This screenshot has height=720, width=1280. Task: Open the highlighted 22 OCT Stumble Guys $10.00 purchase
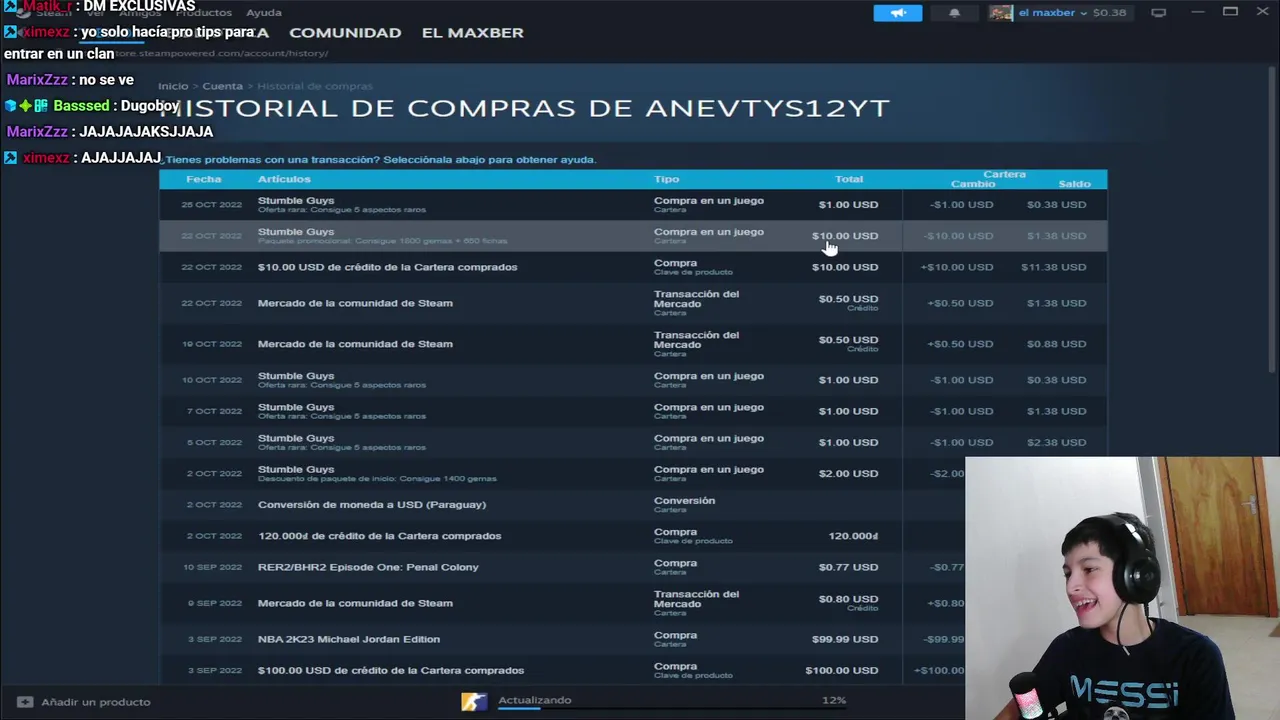click(633, 236)
